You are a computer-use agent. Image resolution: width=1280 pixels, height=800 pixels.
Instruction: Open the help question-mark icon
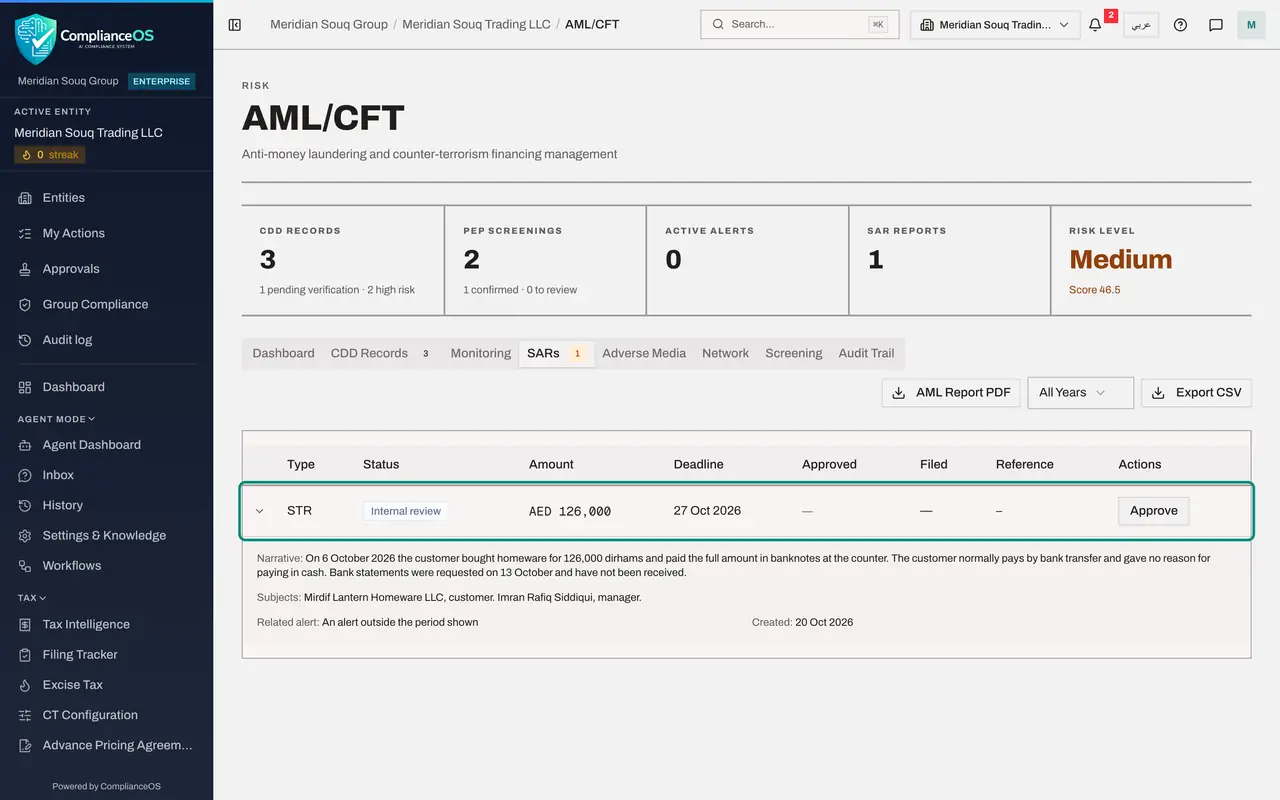pyautogui.click(x=1180, y=25)
